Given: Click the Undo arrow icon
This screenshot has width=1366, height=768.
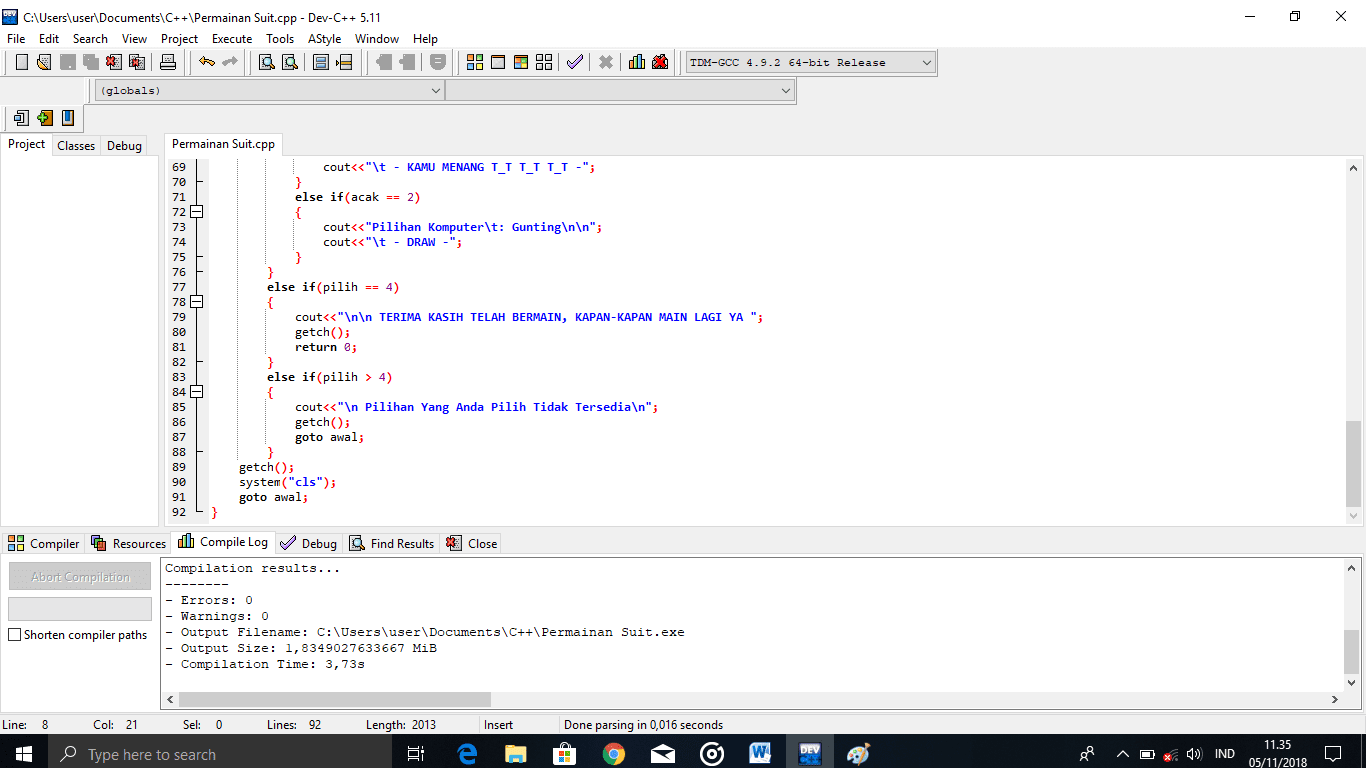Looking at the screenshot, I should point(207,62).
